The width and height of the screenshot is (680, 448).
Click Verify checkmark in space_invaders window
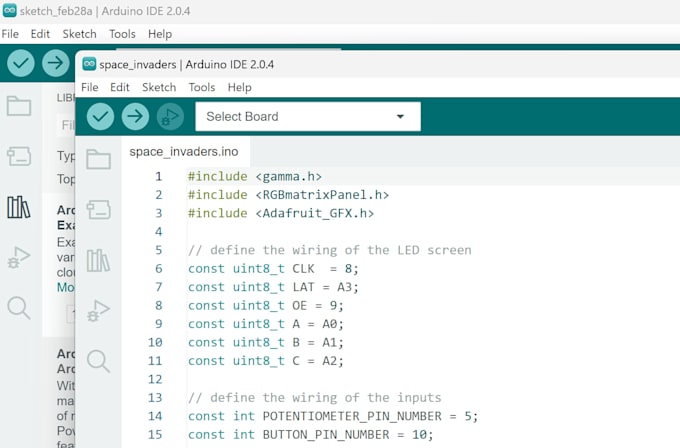click(100, 116)
